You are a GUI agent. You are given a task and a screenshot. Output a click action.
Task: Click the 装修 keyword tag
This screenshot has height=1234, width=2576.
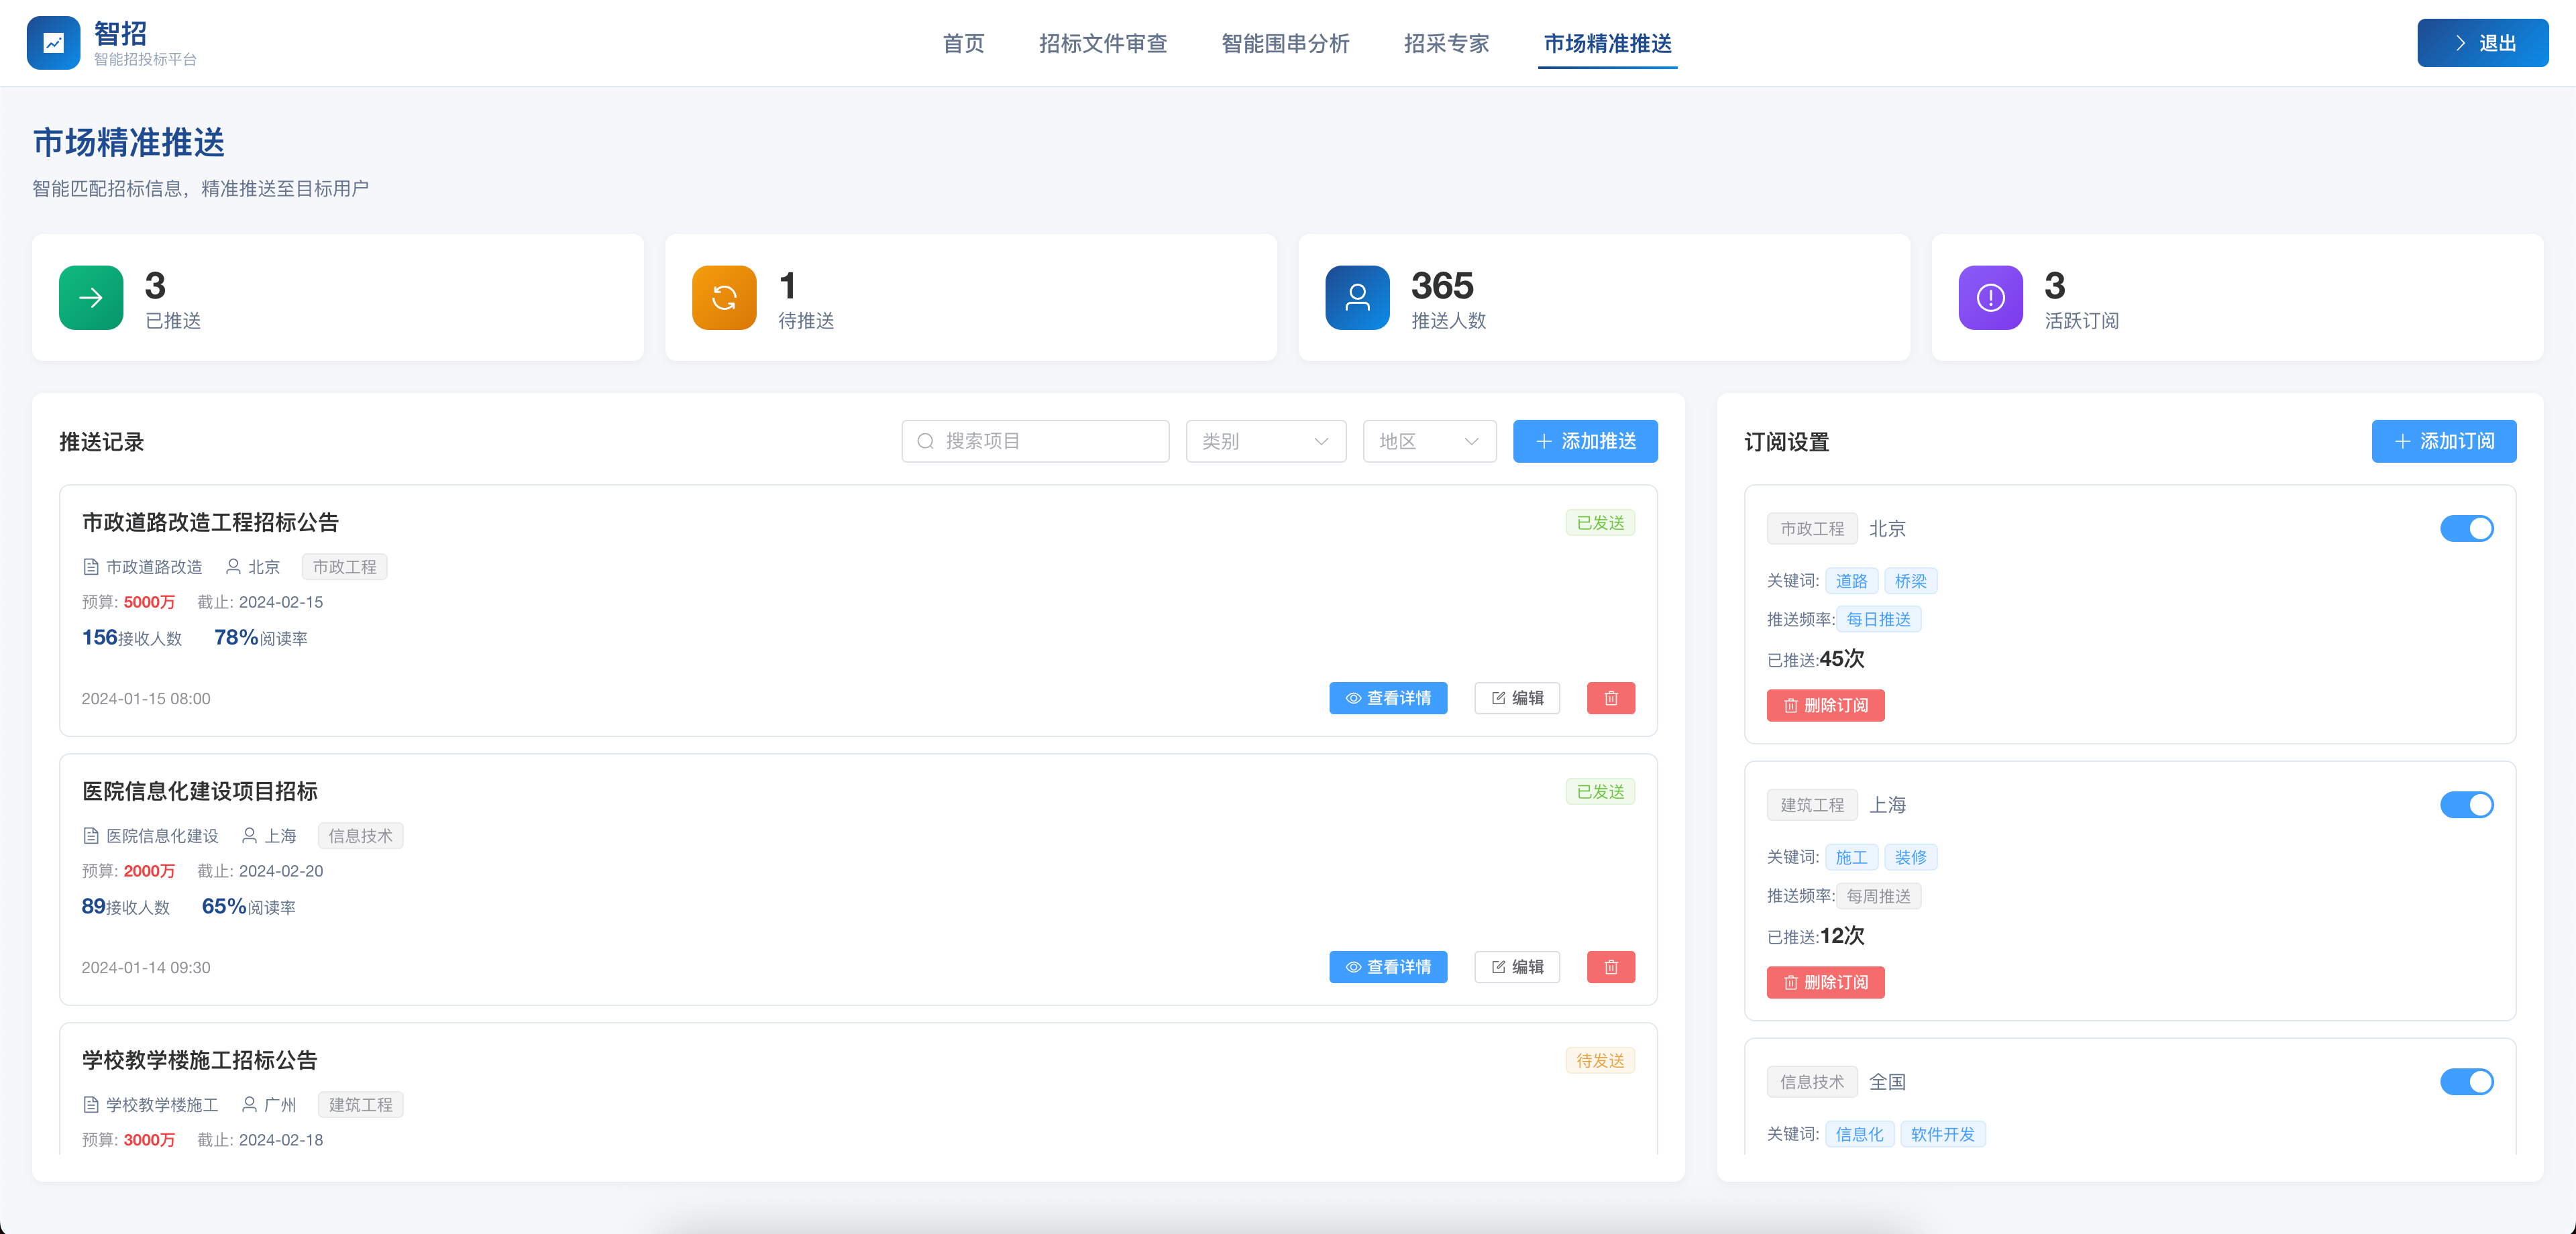coord(1910,858)
